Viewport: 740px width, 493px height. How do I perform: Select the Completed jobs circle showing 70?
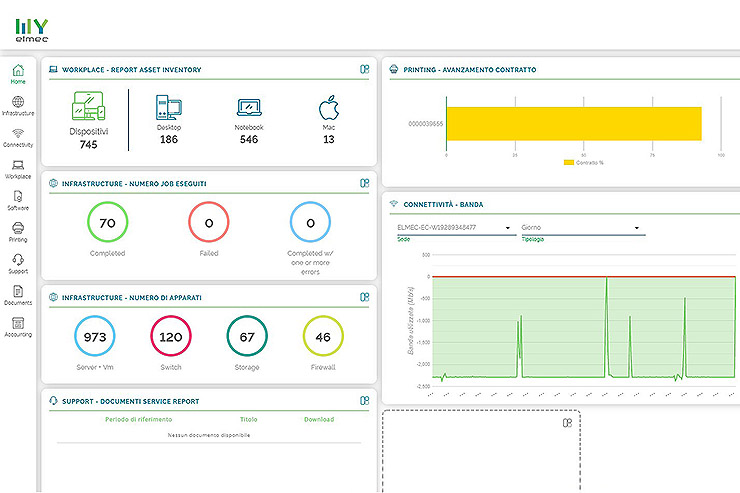click(108, 223)
